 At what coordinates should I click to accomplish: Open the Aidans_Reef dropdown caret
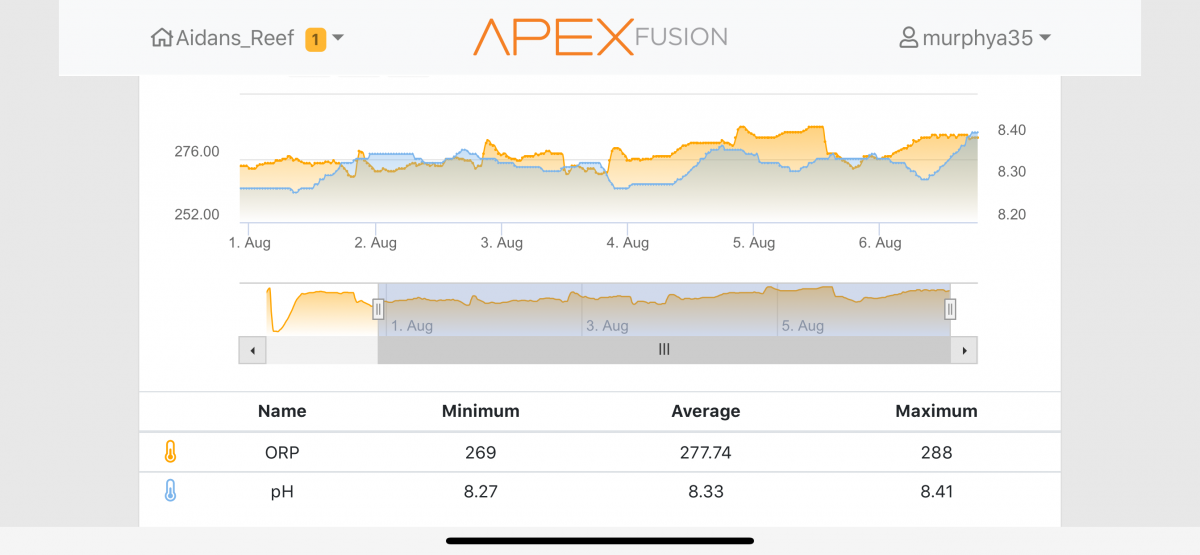pos(338,38)
